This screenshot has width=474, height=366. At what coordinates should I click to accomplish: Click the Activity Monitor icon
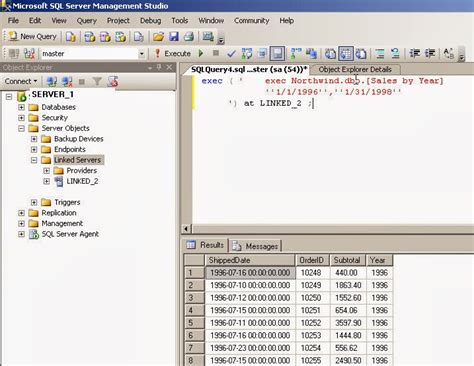208,37
